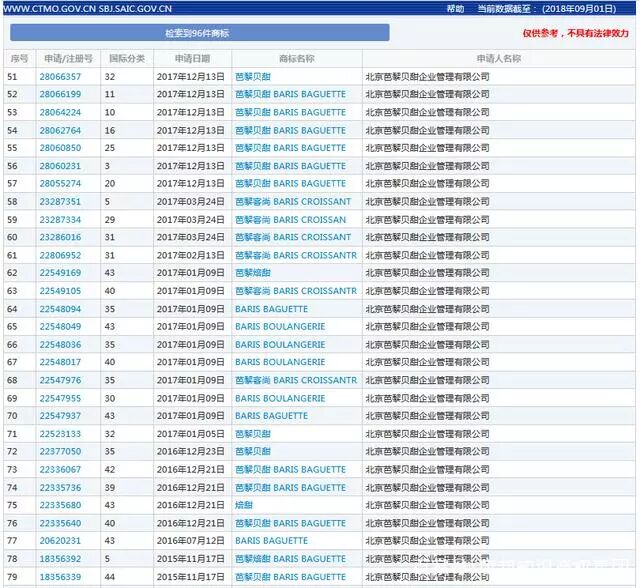This screenshot has width=640, height=588.
Task: Open registration number 22335736
Action: click(x=60, y=488)
